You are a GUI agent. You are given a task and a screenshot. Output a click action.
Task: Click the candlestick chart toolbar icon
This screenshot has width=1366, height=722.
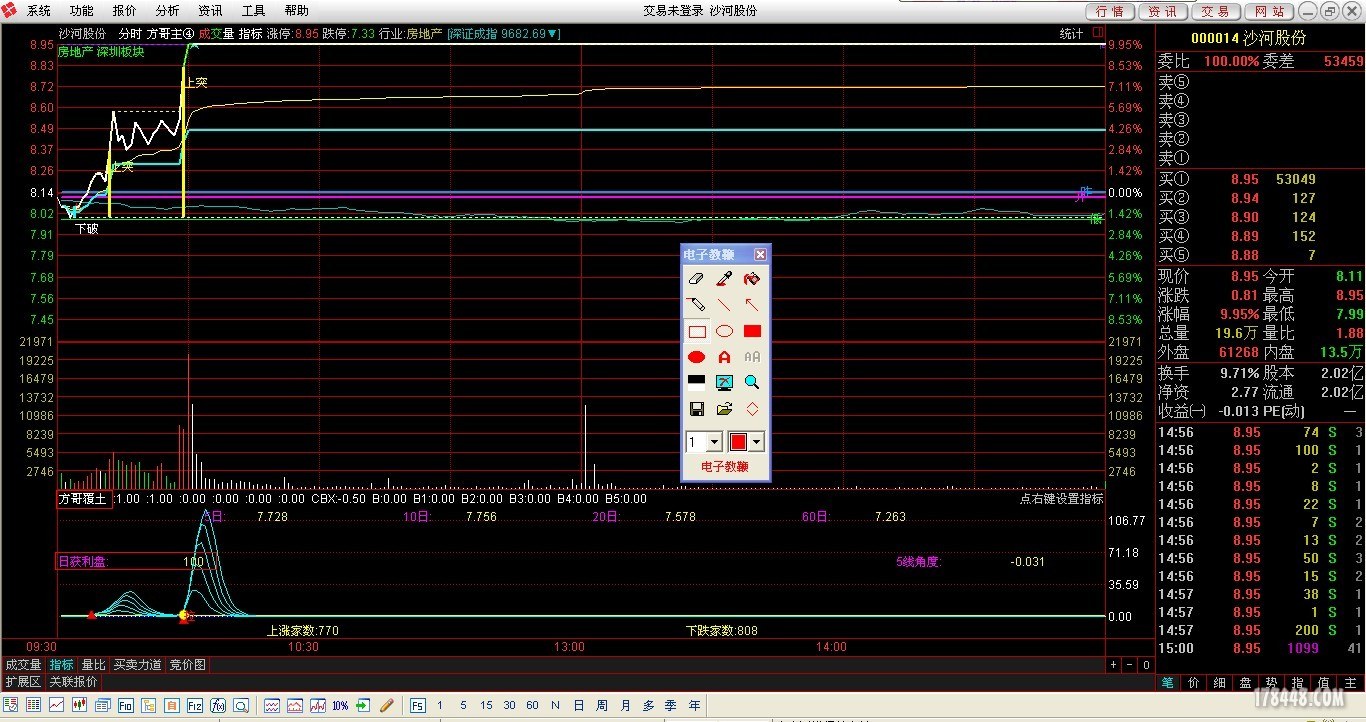(80, 706)
